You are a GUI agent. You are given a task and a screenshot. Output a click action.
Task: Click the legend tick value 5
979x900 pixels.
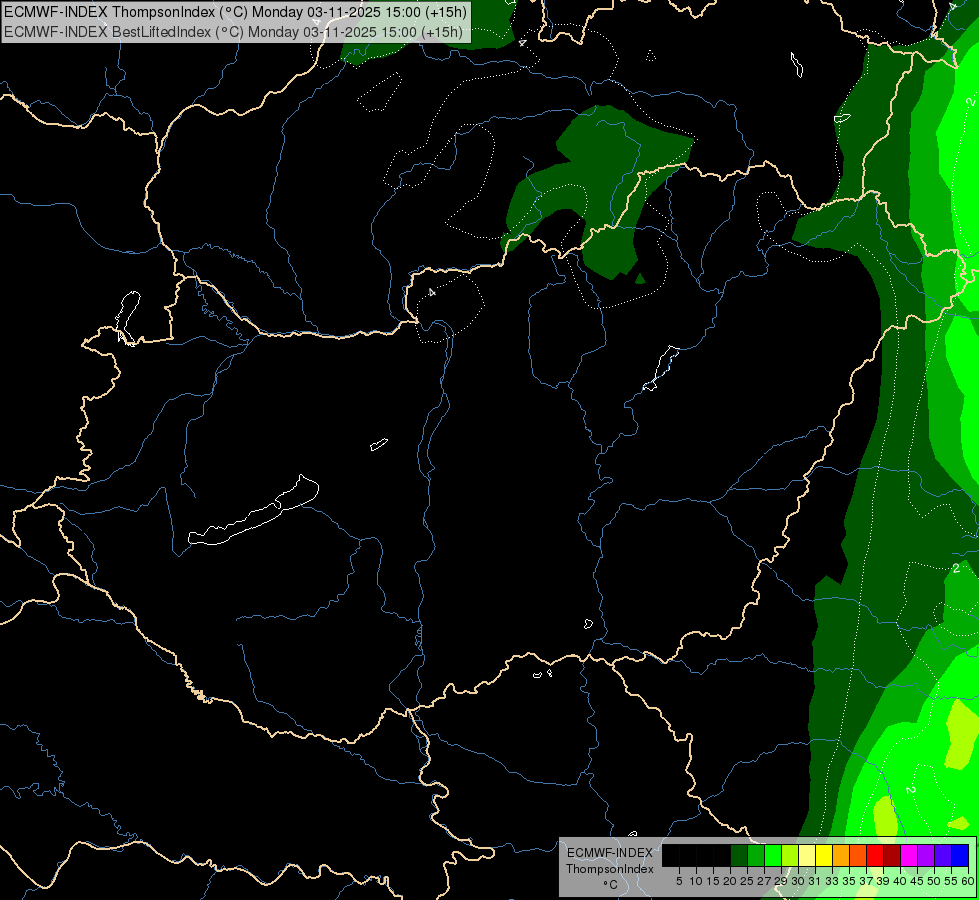(679, 881)
